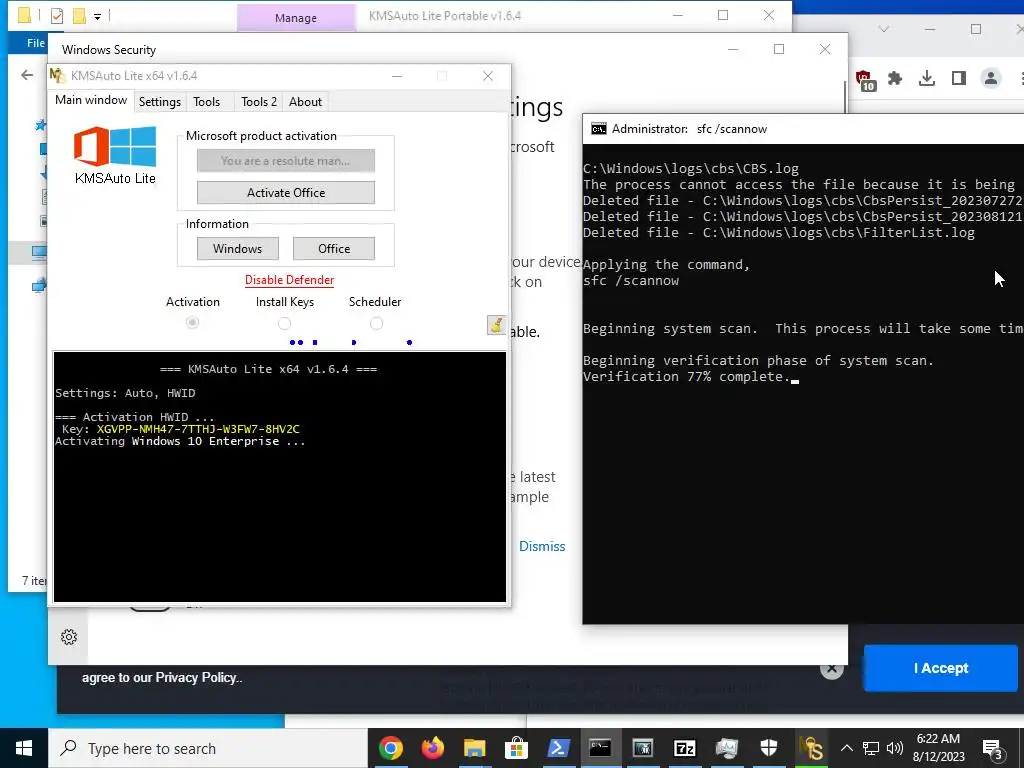Click the Office information button
The width and height of the screenshot is (1024, 768).
click(334, 249)
